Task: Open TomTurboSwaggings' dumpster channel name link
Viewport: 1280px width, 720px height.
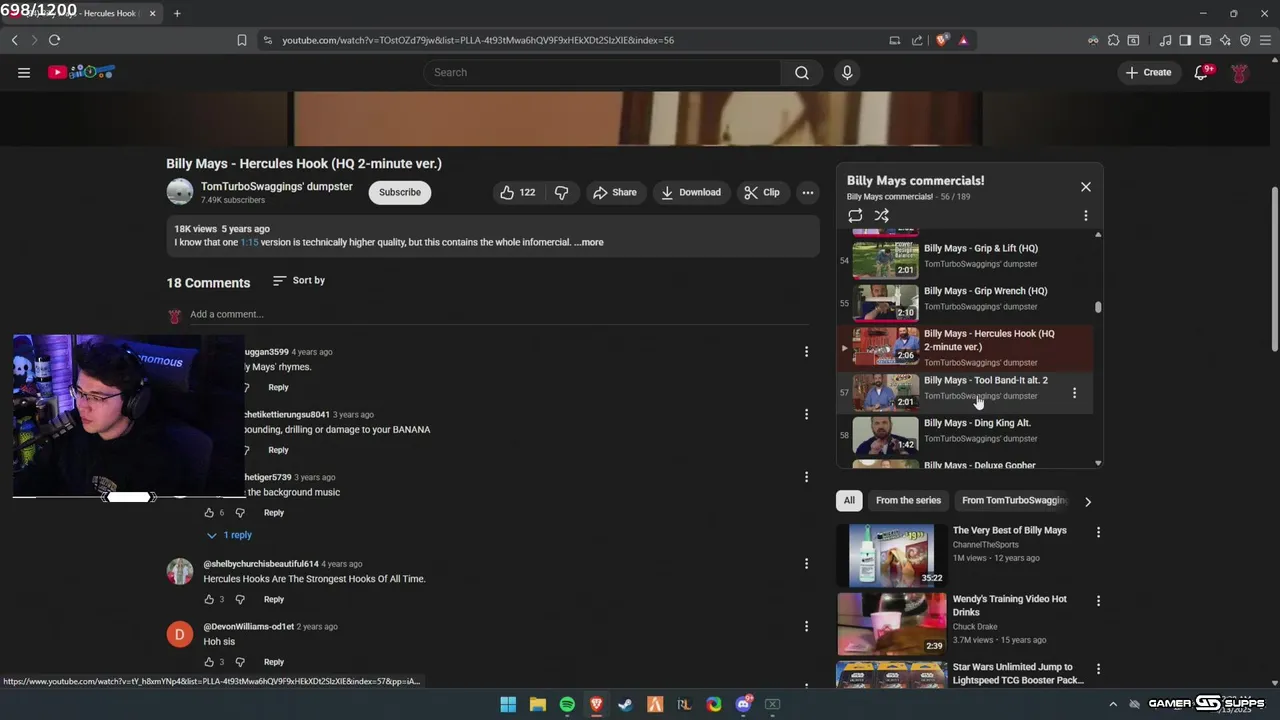Action: pos(277,186)
